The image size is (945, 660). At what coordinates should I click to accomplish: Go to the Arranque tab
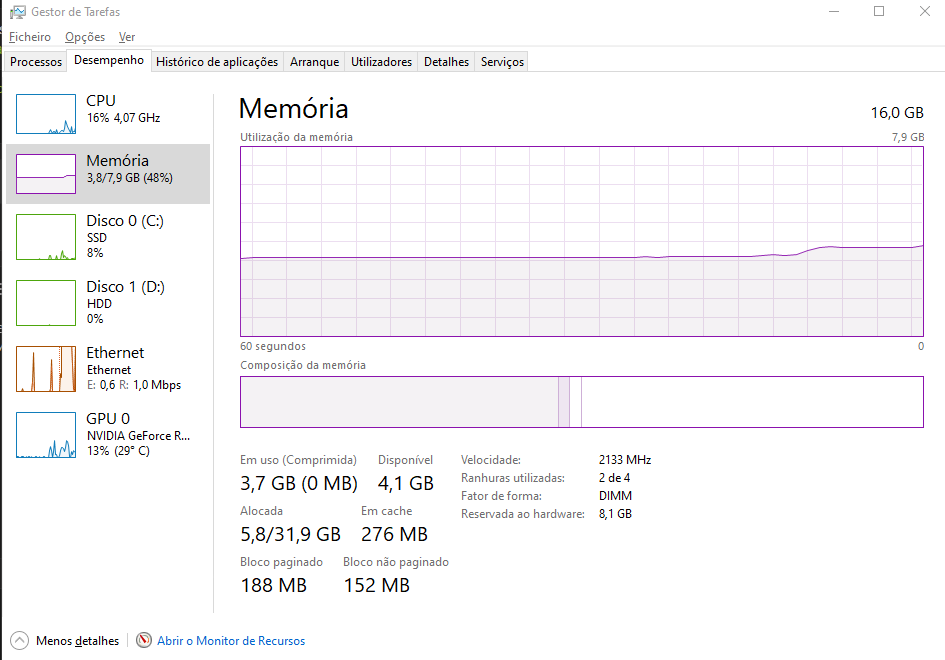point(314,62)
